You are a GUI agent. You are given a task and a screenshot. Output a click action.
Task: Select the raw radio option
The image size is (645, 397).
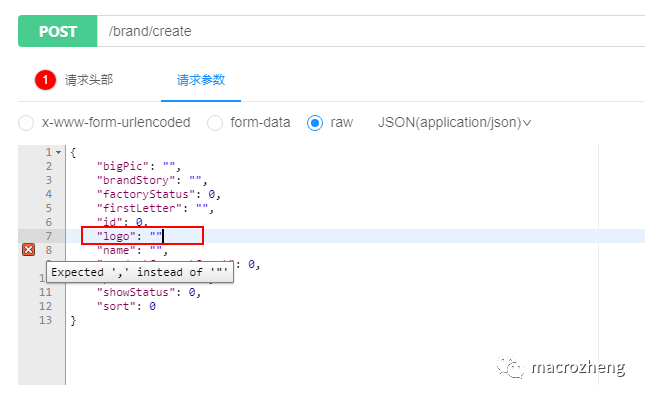click(315, 123)
